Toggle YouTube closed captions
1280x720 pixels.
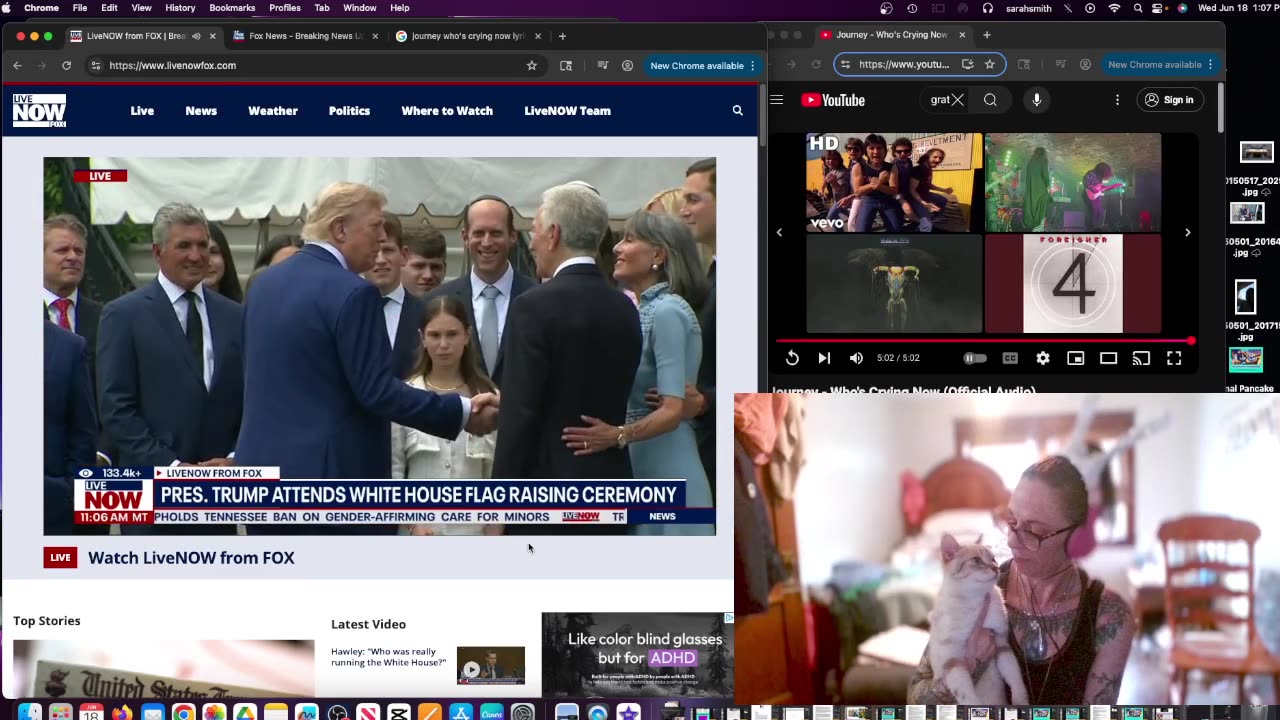(x=1010, y=358)
